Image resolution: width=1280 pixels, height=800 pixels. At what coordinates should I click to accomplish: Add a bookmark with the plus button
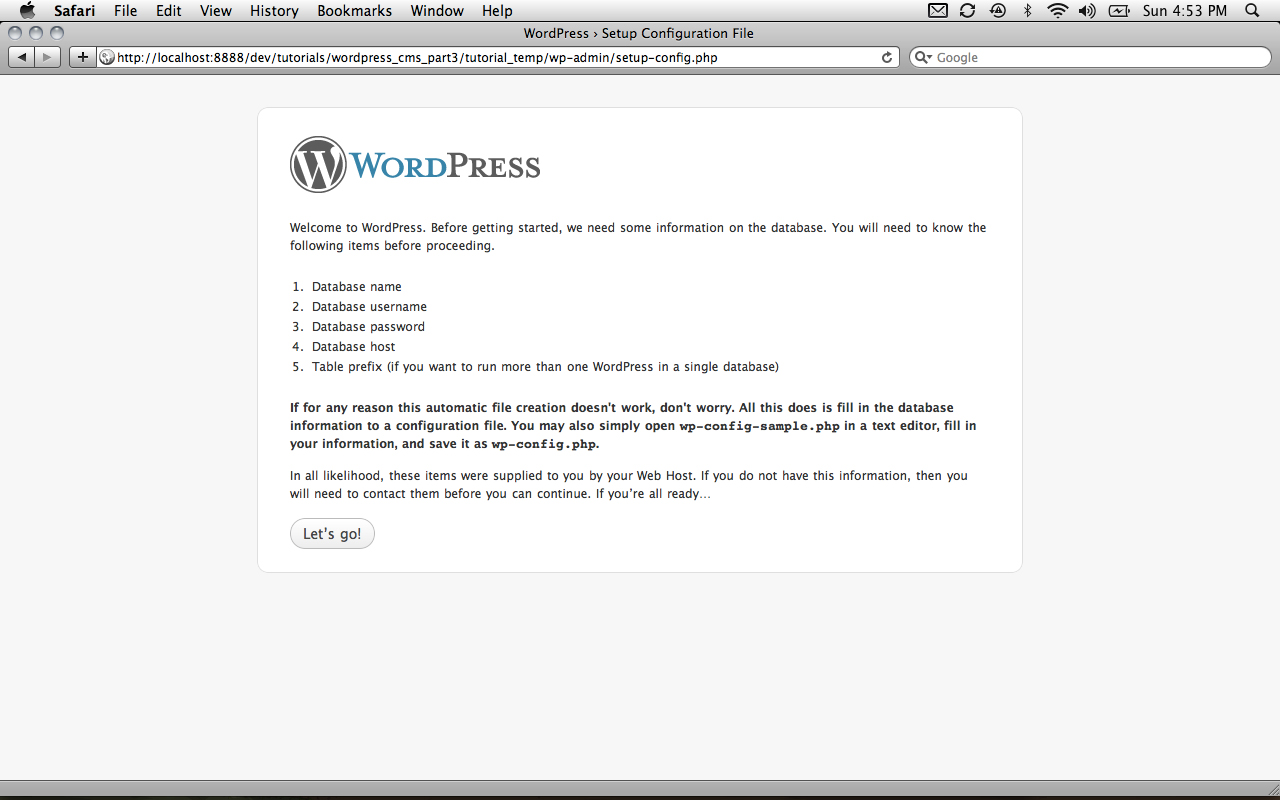point(83,57)
